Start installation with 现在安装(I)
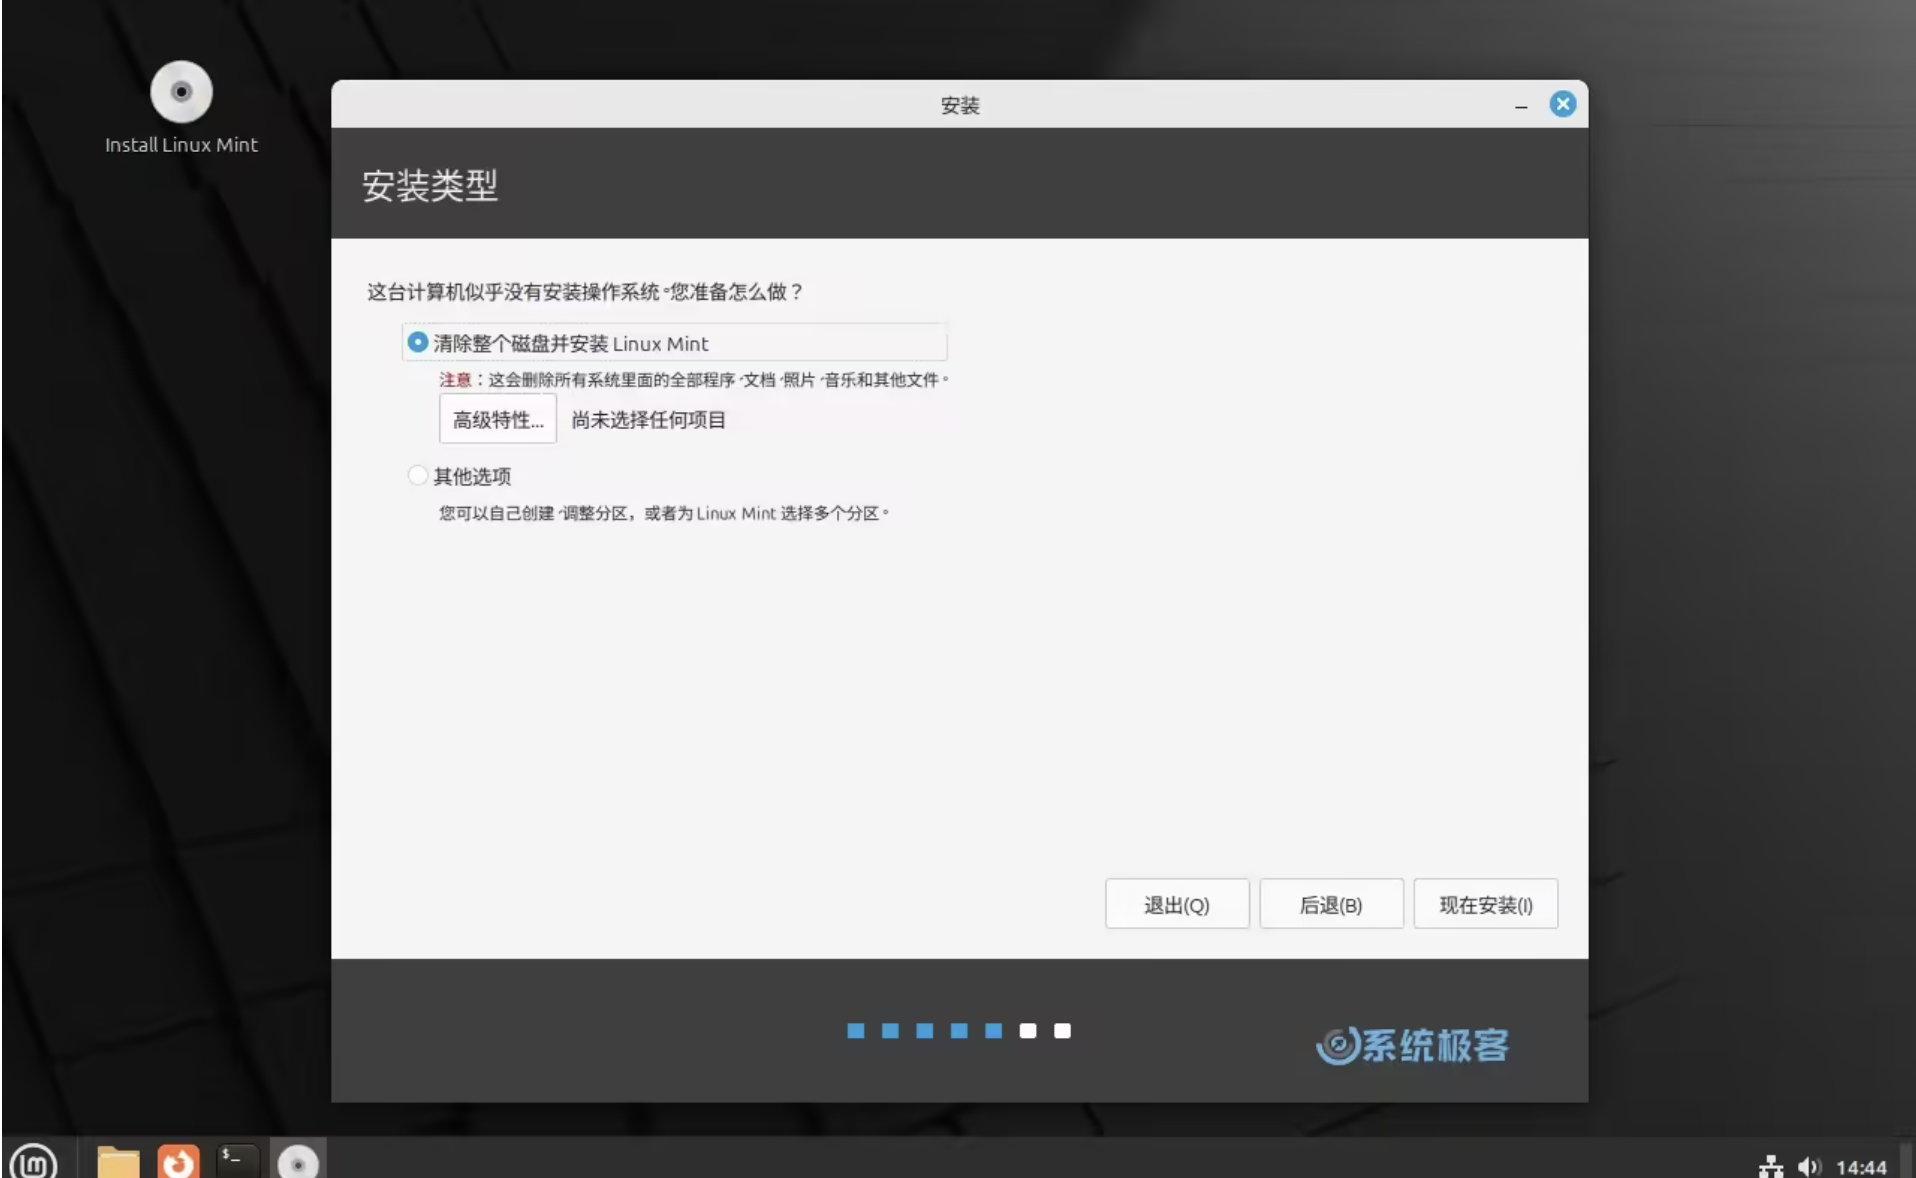1916x1178 pixels. 1485,904
